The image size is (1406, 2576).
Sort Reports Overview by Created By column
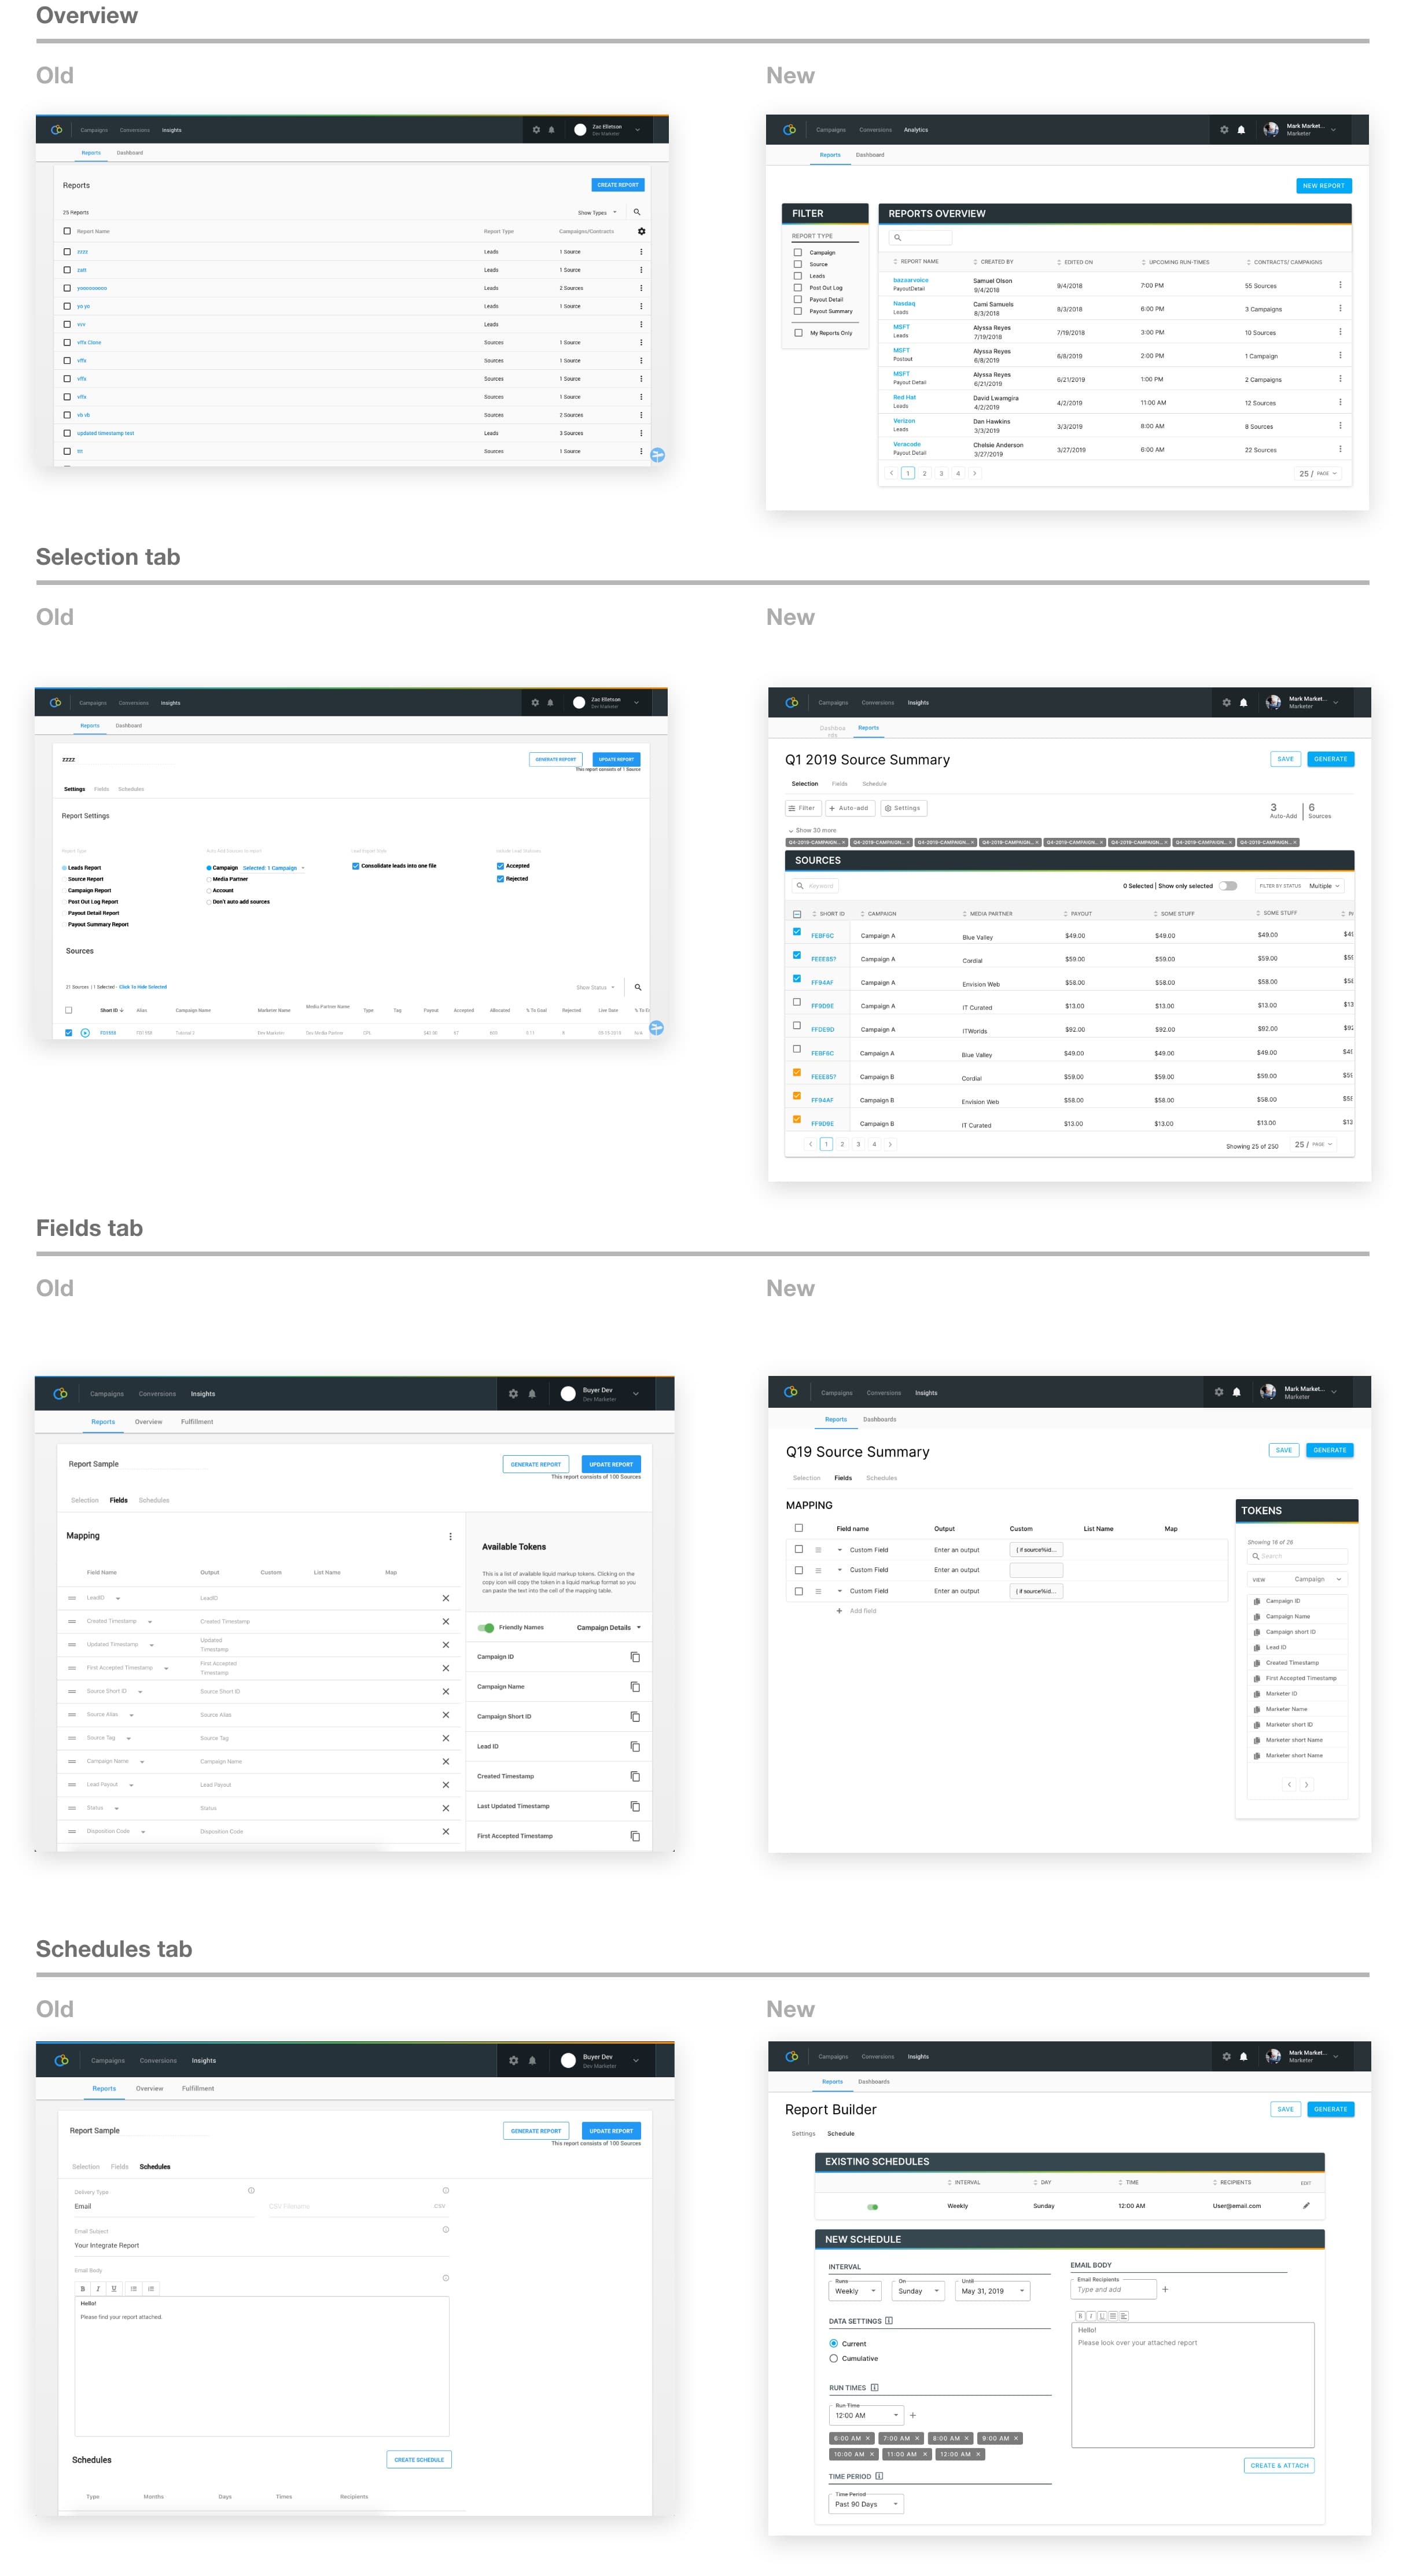[994, 262]
